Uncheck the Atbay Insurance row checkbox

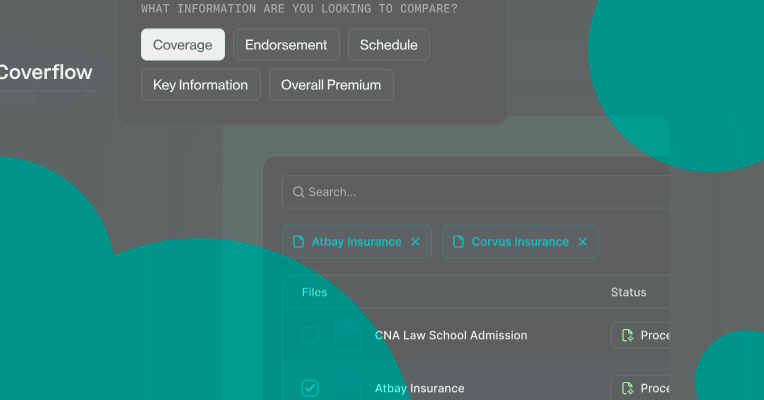[310, 388]
